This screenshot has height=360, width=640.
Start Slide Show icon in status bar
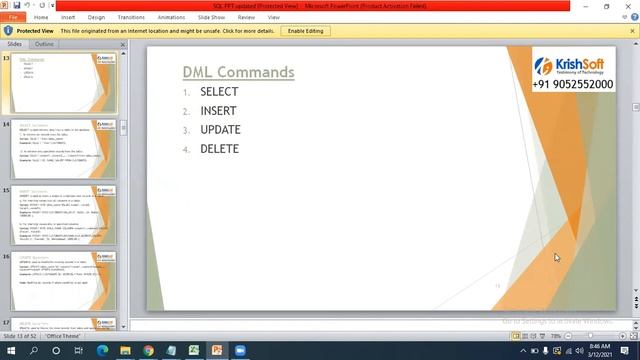[x=542, y=336]
